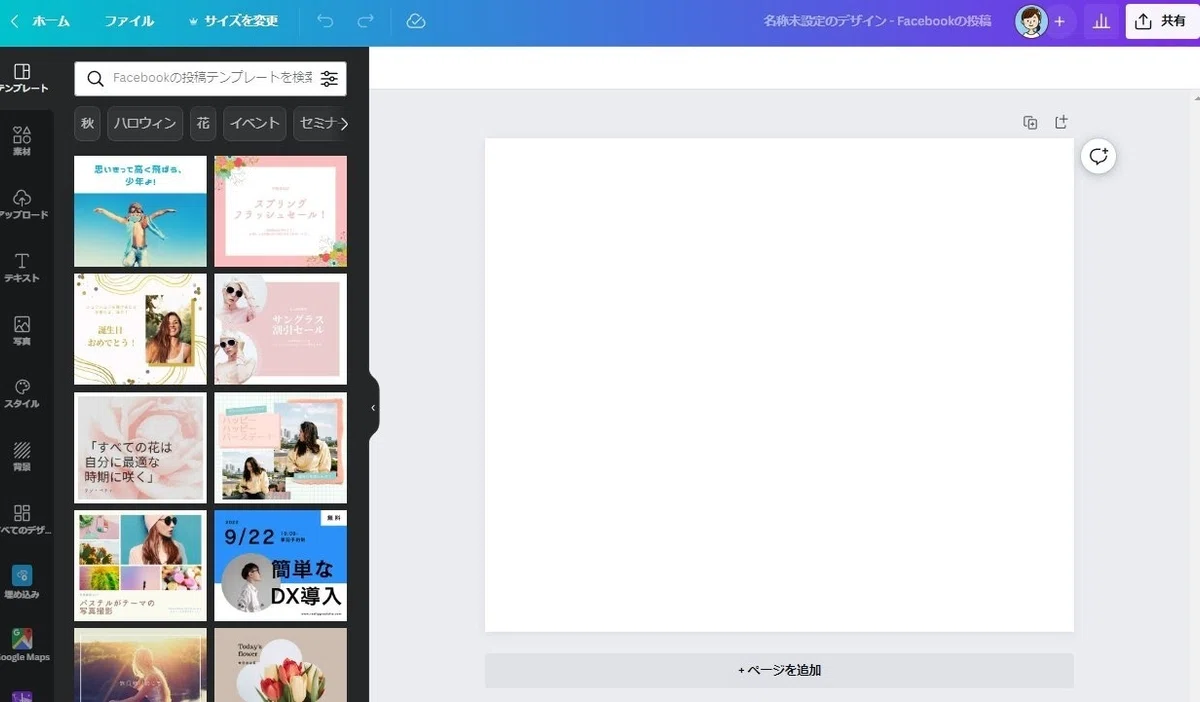Choose the ハッピーバースデー collage template

click(x=281, y=447)
